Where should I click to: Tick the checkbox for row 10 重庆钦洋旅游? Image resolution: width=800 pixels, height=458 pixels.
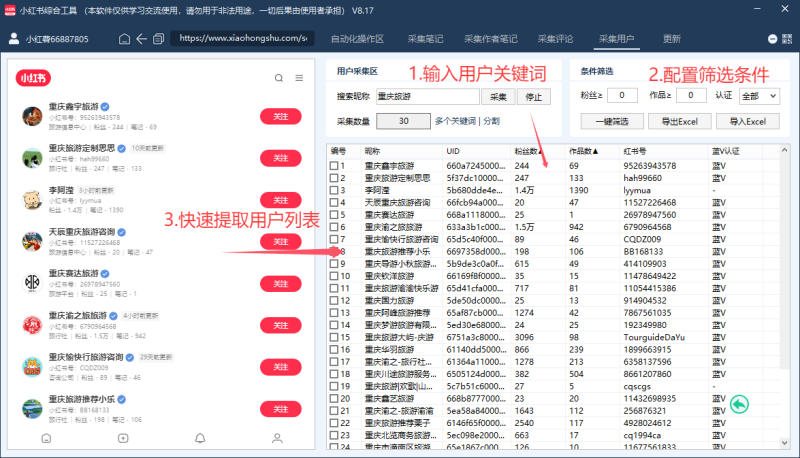334,276
